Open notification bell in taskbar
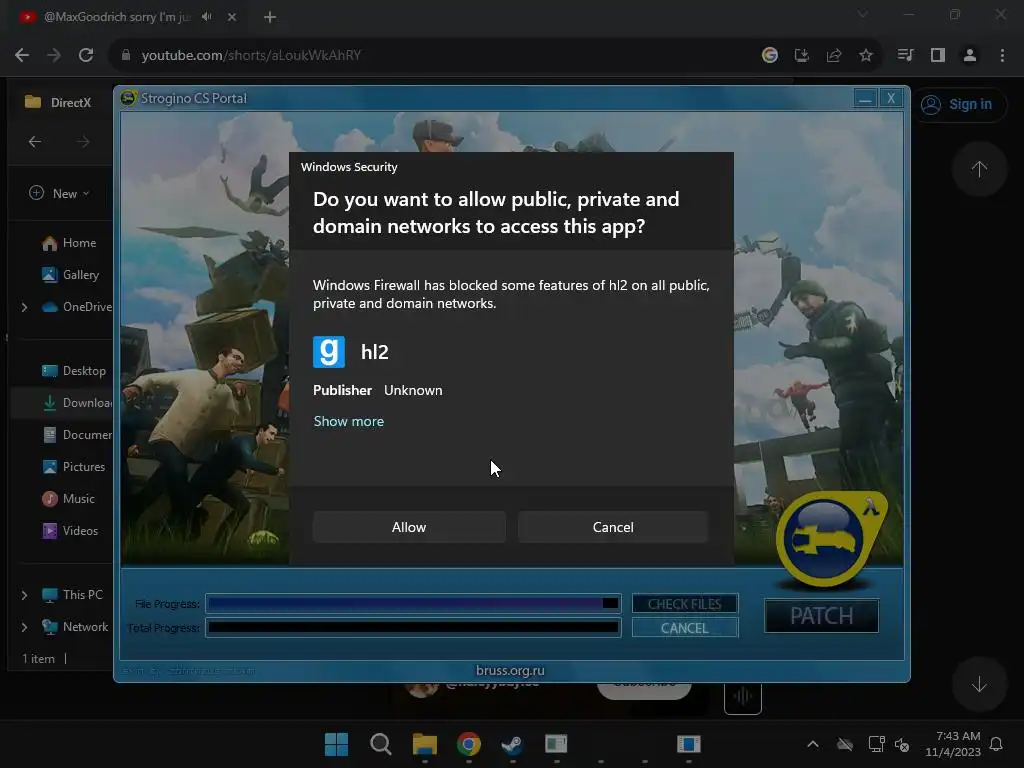 [x=997, y=744]
